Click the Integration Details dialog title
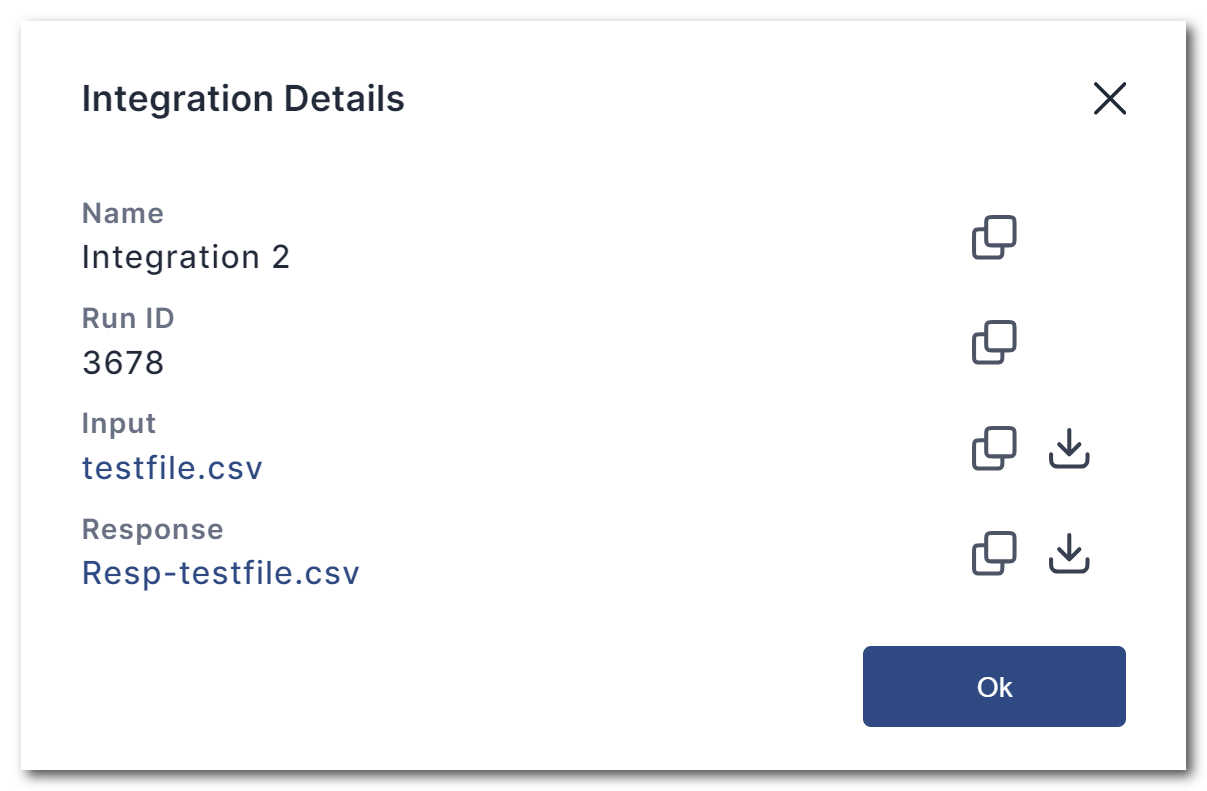The height and width of the screenshot is (791, 1207). pos(243,99)
